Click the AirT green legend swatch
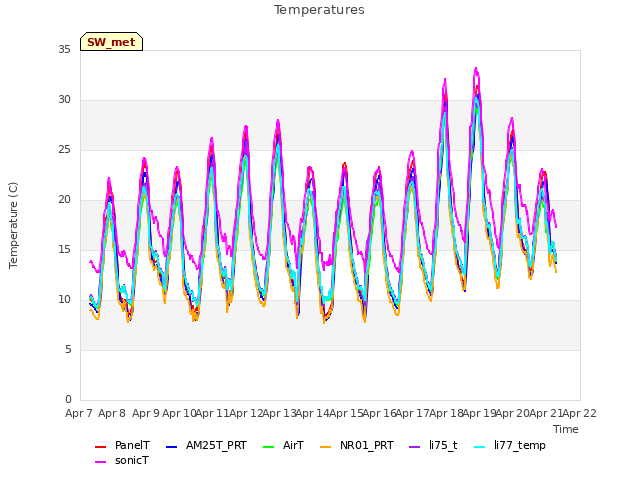The image size is (640, 480). tap(269, 447)
